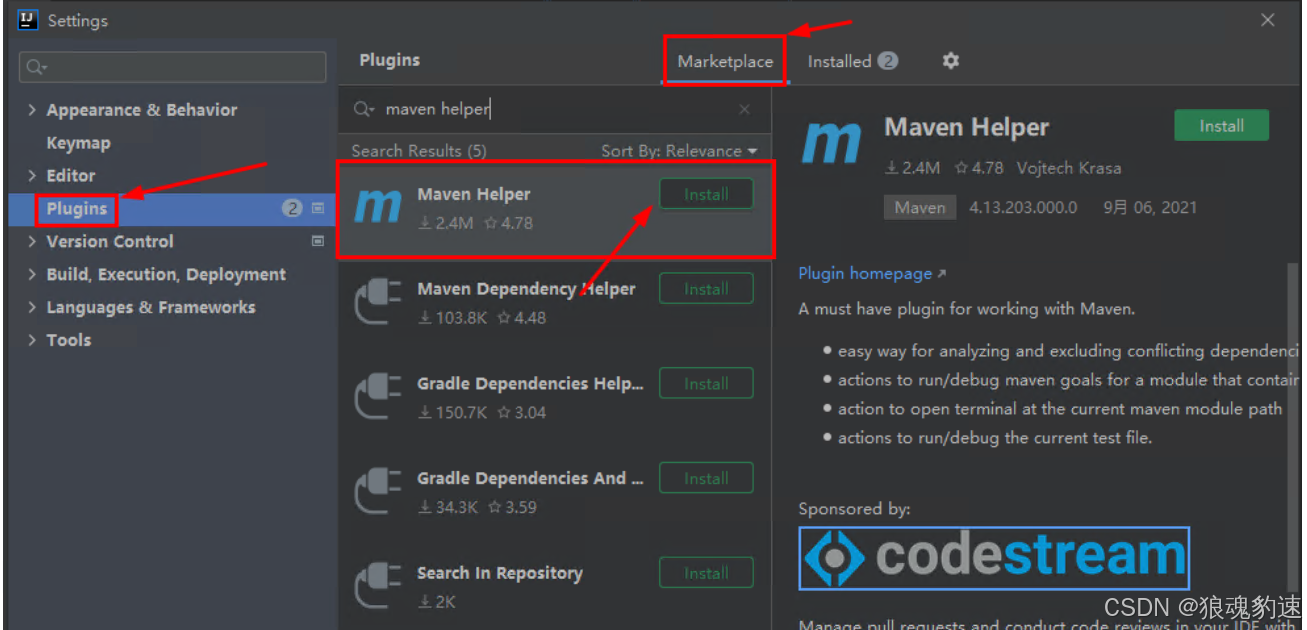Expand Build, Execution, Deployment section

(x=32, y=274)
